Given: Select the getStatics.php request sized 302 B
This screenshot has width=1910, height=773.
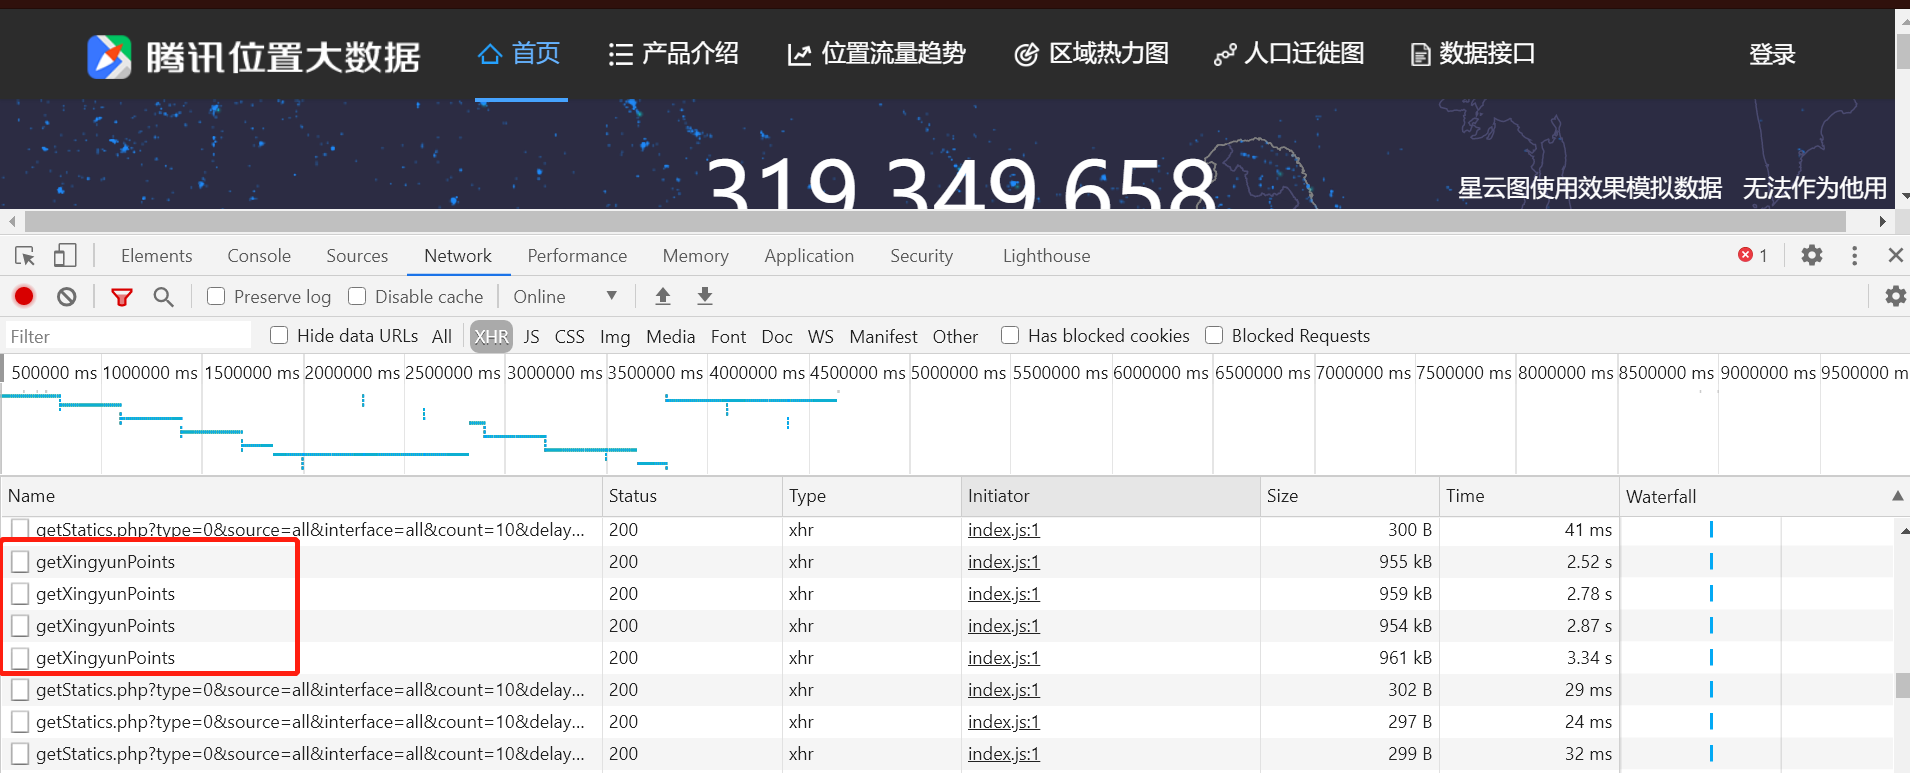Looking at the screenshot, I should 310,690.
